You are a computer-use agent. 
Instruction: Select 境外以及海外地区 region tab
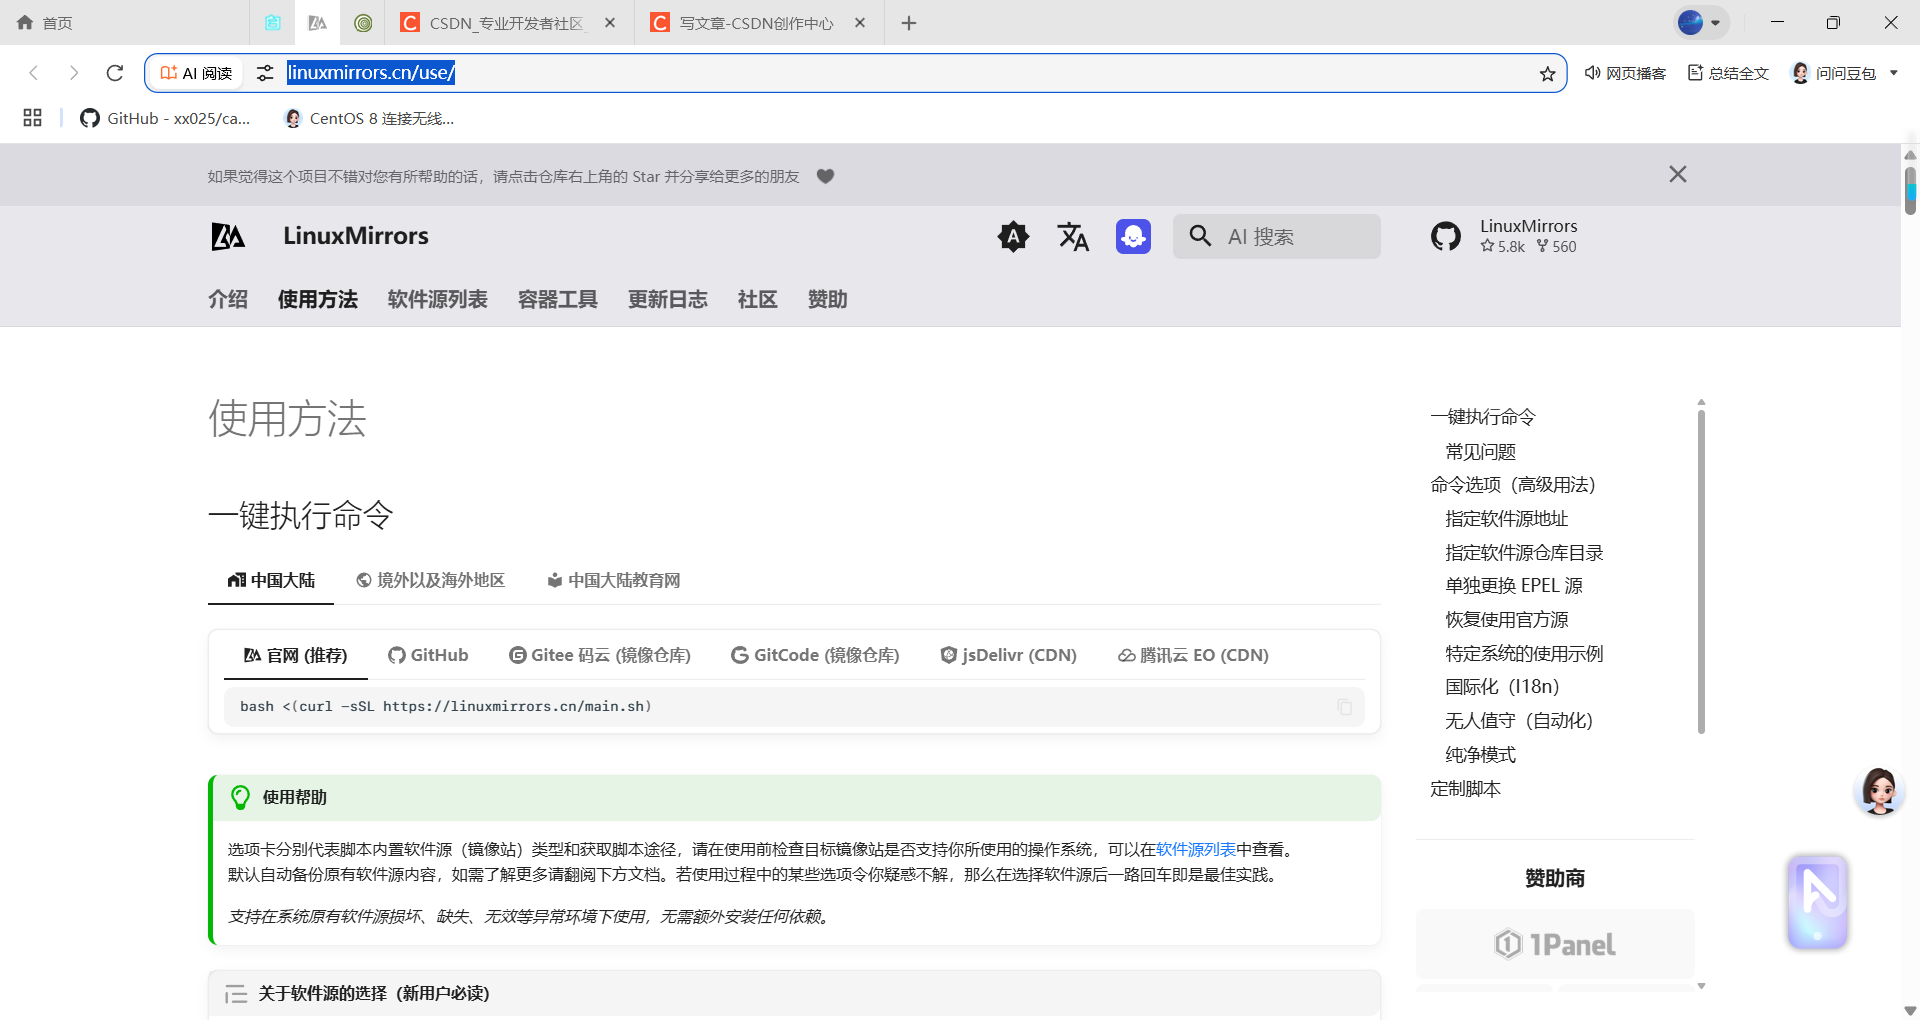pos(431,580)
